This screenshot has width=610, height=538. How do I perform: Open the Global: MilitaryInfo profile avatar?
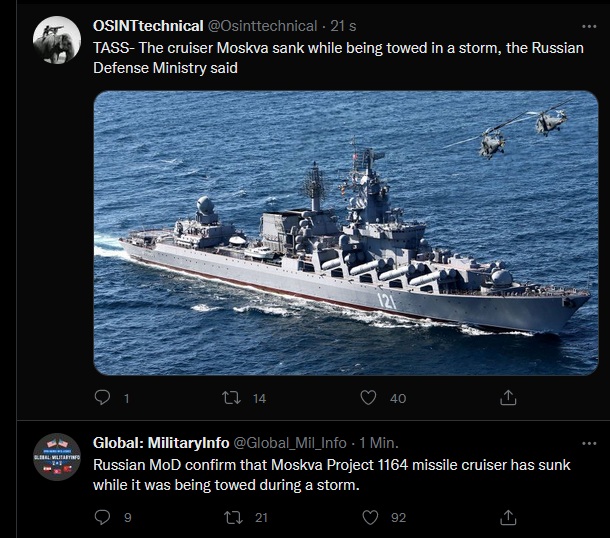tap(57, 457)
